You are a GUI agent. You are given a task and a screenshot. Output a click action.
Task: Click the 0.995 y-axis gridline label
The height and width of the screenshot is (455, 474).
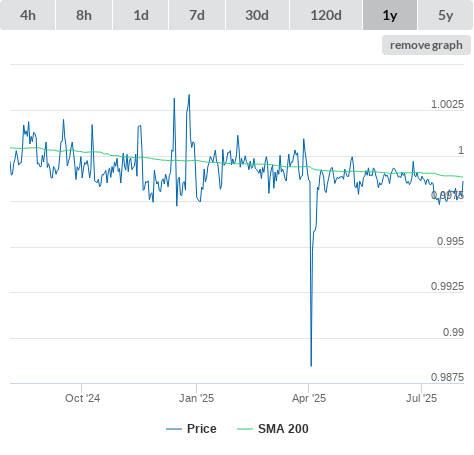[450, 241]
